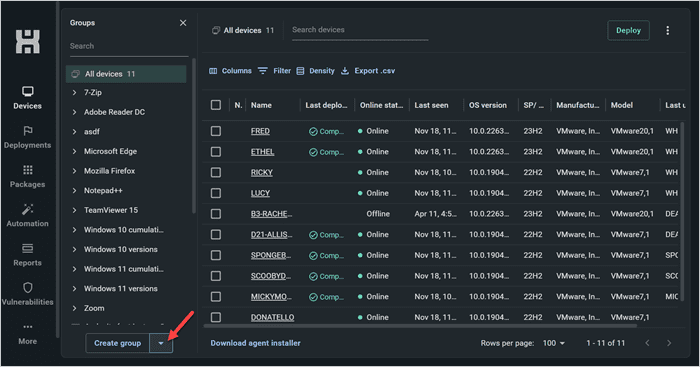This screenshot has height=367, width=700.
Task: Sort by the Model column header
Action: coord(621,105)
